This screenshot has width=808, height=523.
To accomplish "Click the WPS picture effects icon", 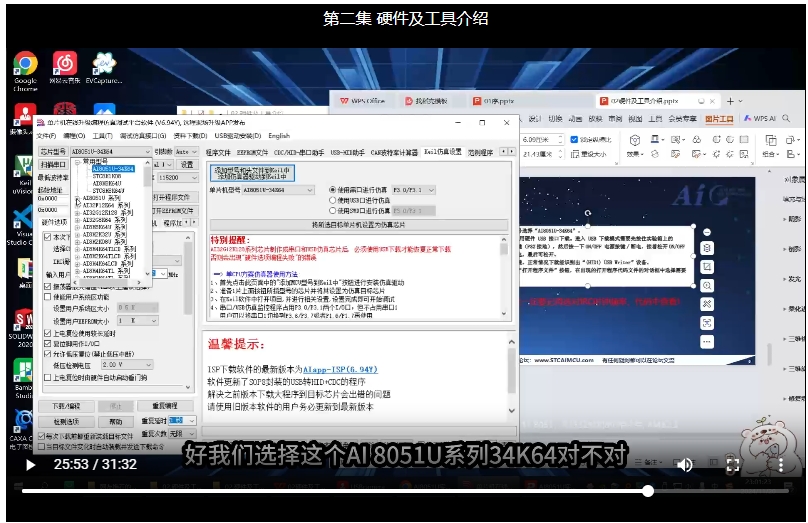I will click(635, 144).
